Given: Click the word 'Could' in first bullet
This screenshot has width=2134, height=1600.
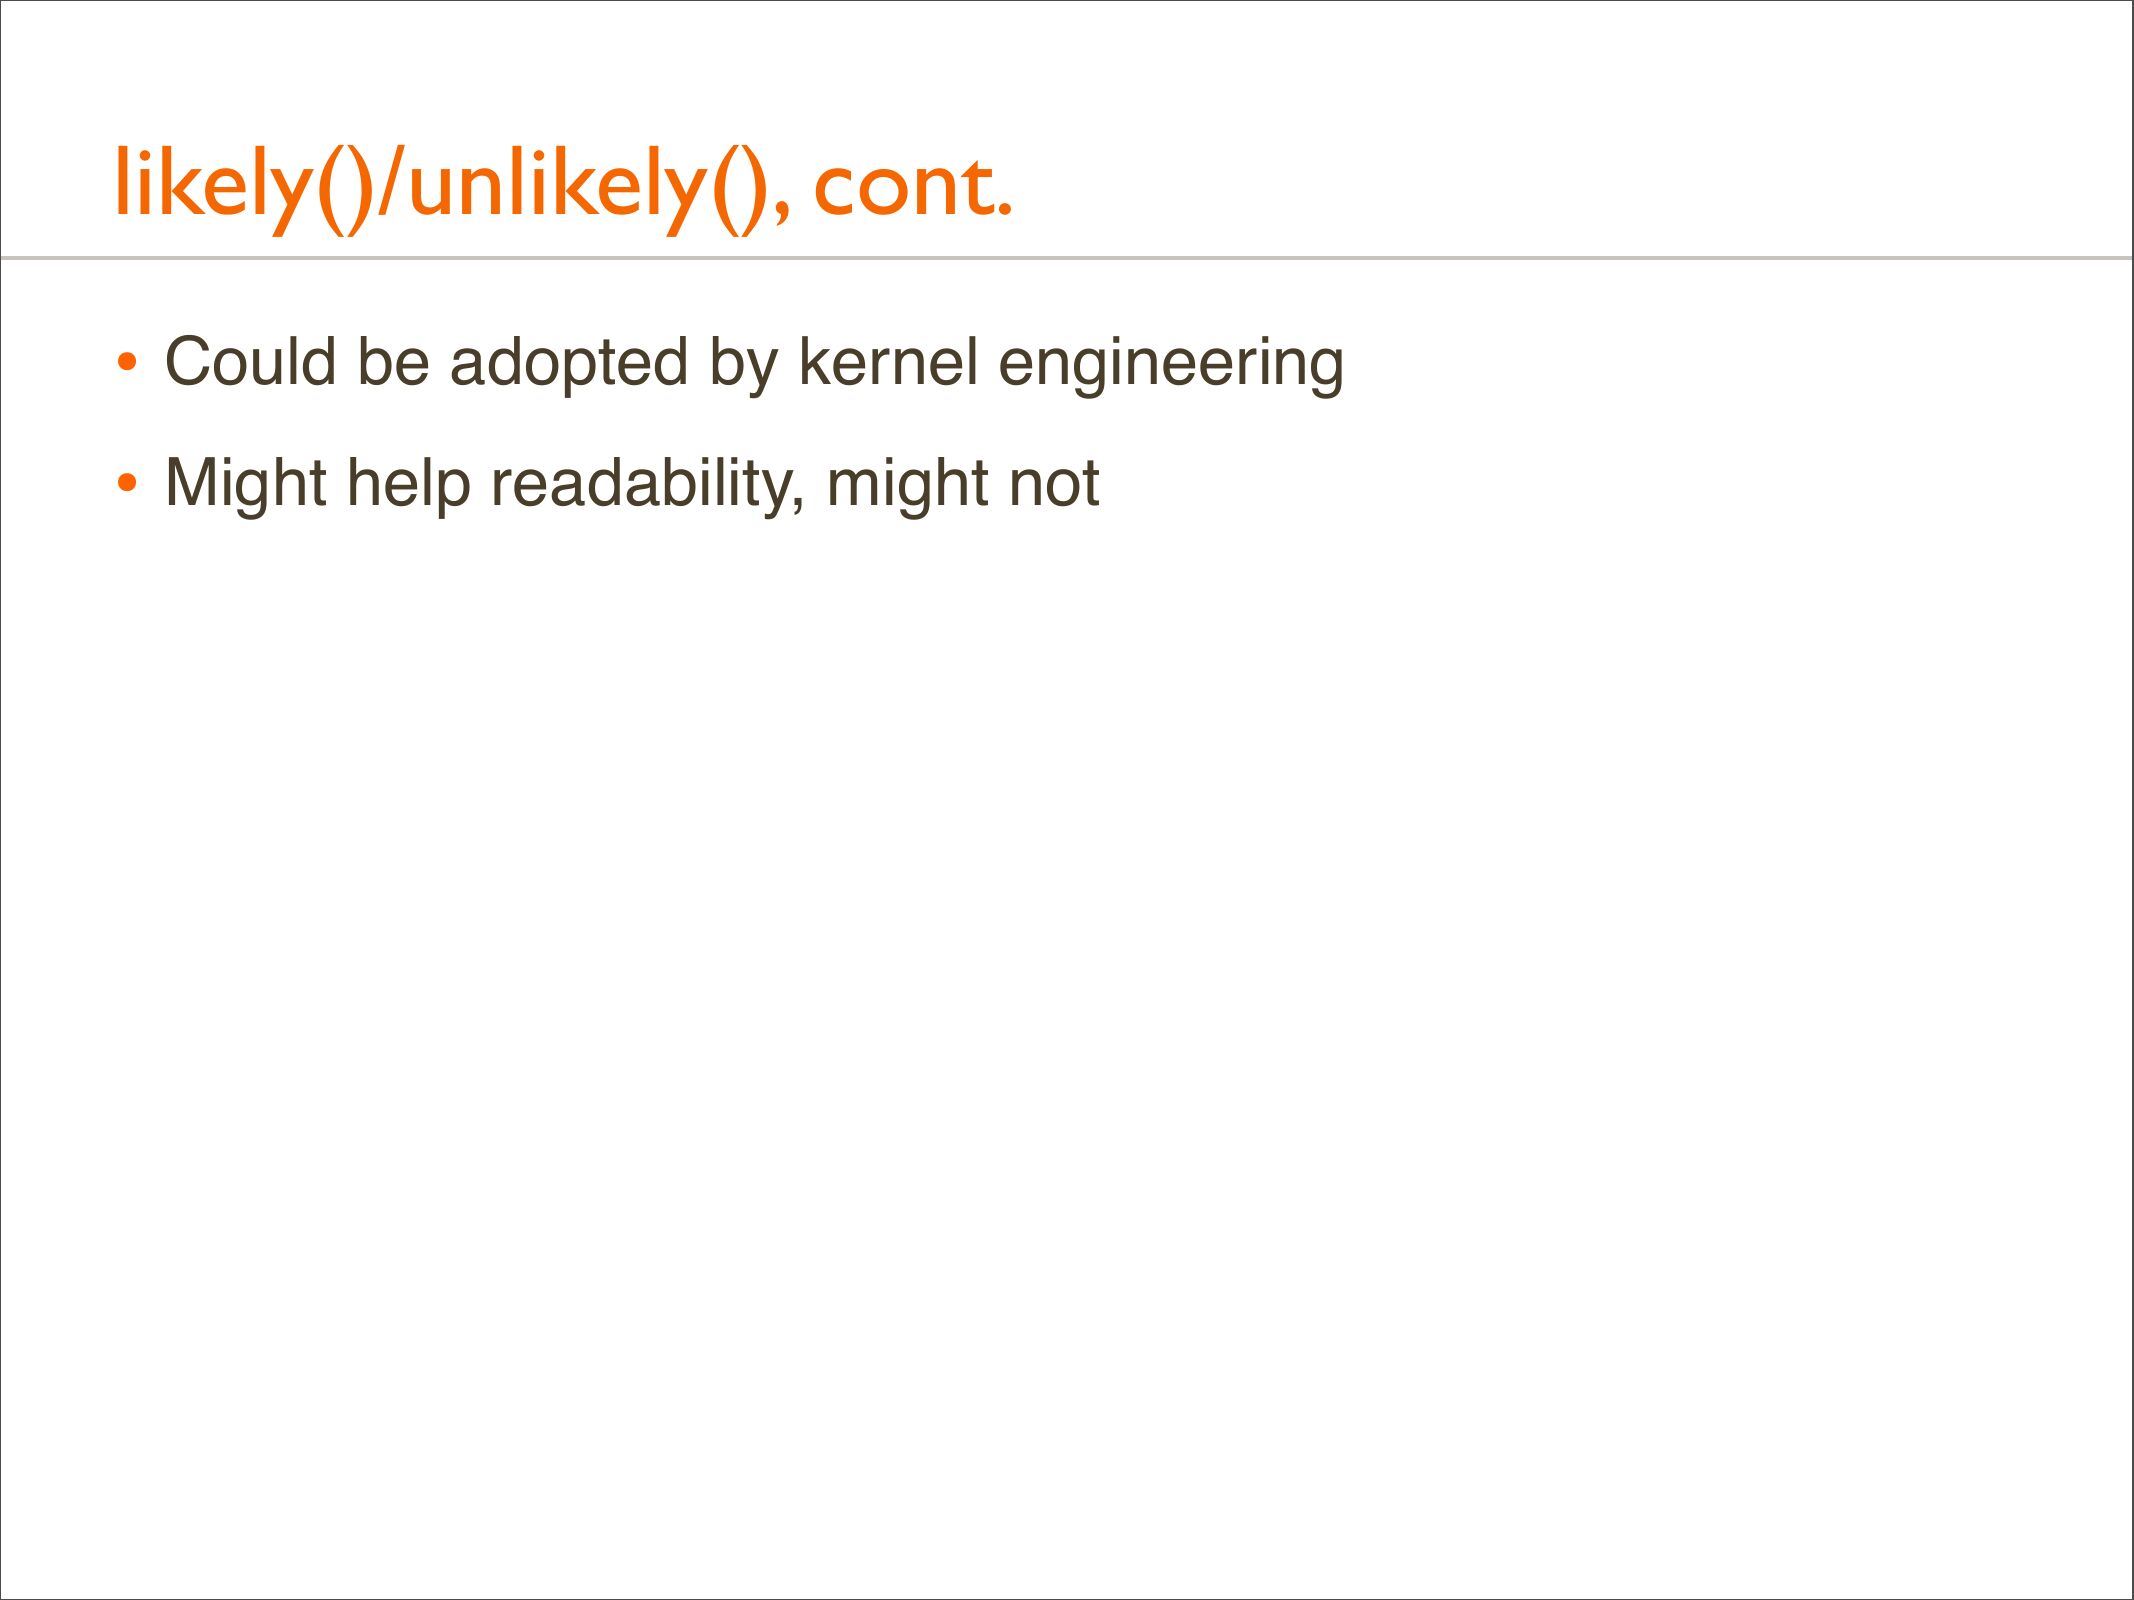Looking at the screenshot, I should [250, 361].
